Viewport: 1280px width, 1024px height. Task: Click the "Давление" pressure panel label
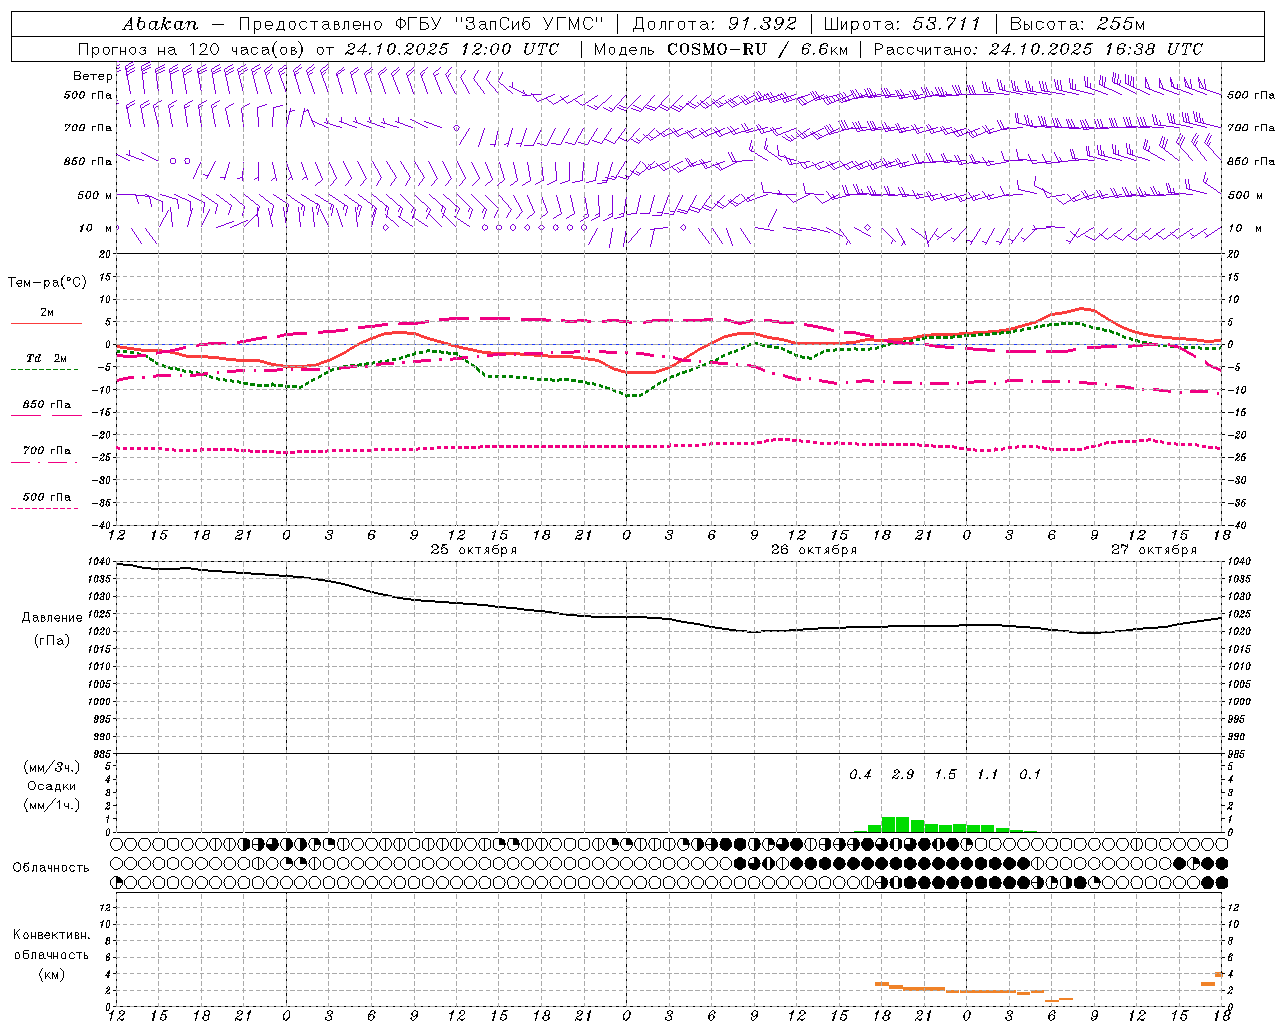[x=52, y=618]
